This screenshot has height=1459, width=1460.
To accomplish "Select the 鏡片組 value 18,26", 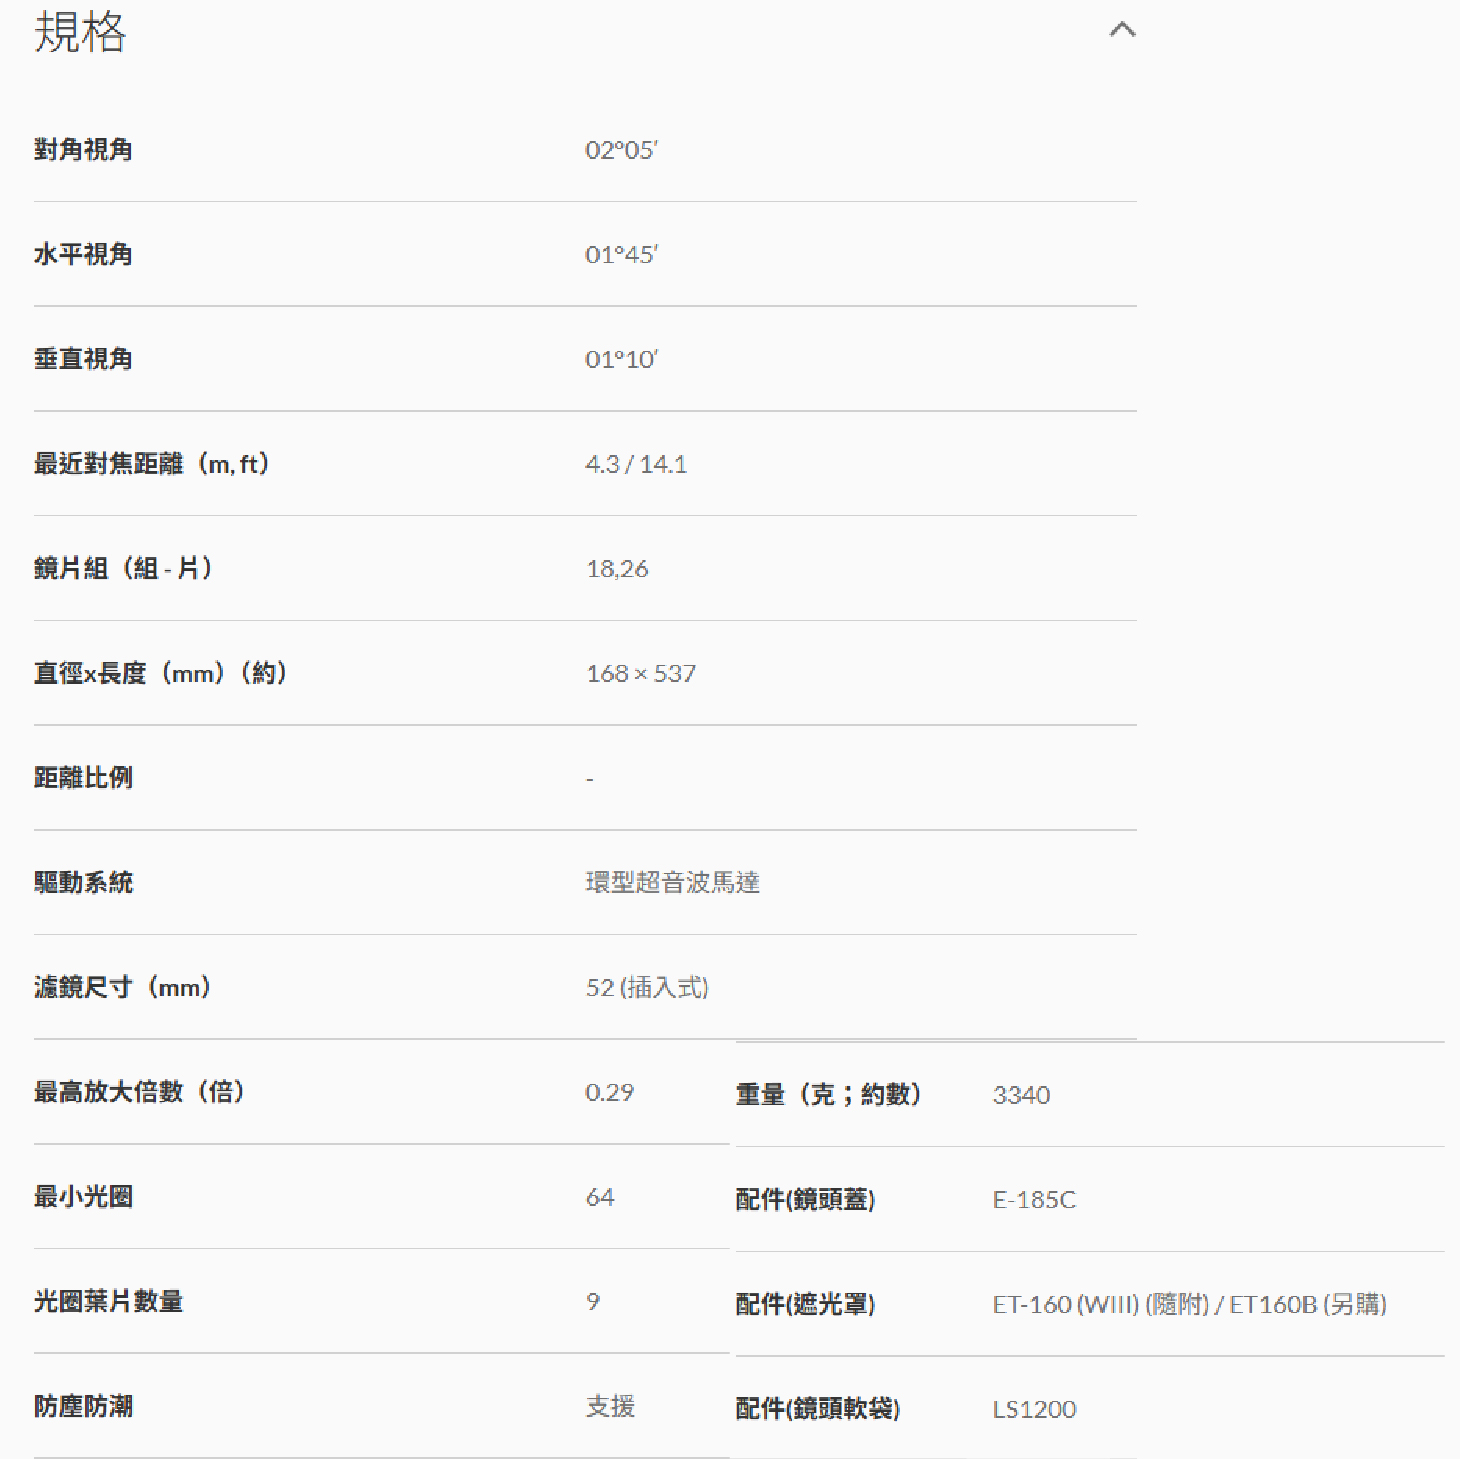I will pos(617,569).
